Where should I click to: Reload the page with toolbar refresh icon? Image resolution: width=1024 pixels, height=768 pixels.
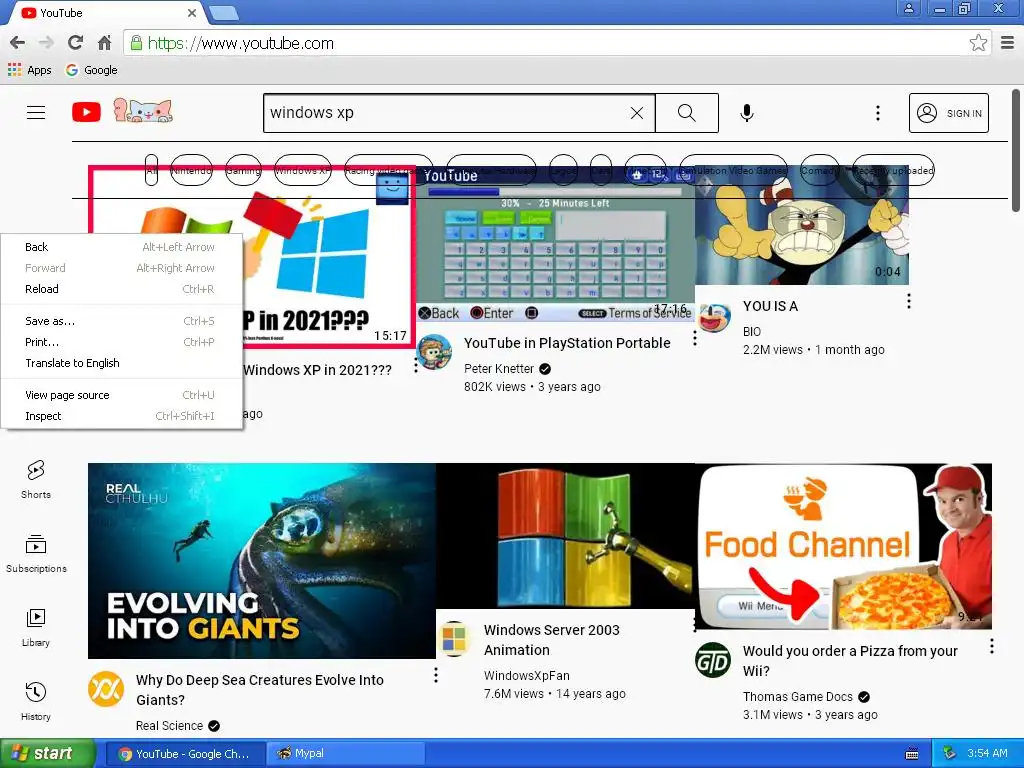point(75,43)
